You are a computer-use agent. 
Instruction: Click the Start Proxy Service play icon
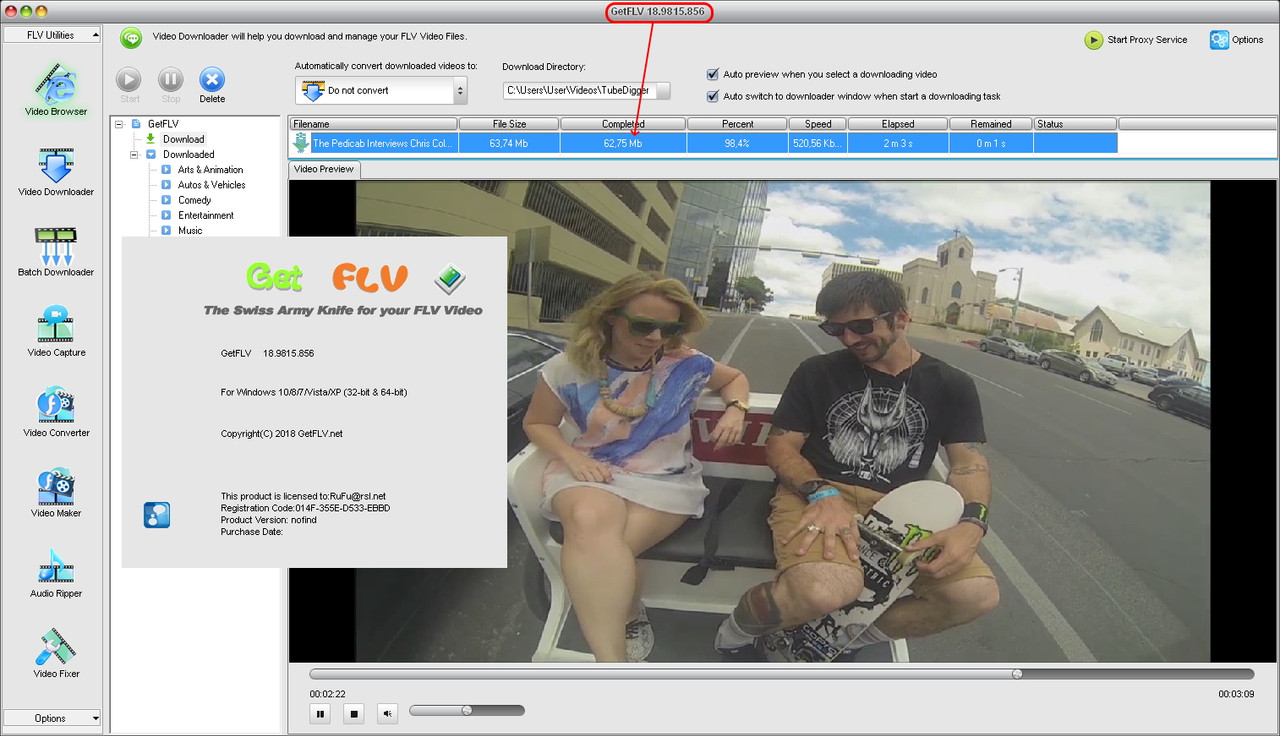click(1093, 40)
